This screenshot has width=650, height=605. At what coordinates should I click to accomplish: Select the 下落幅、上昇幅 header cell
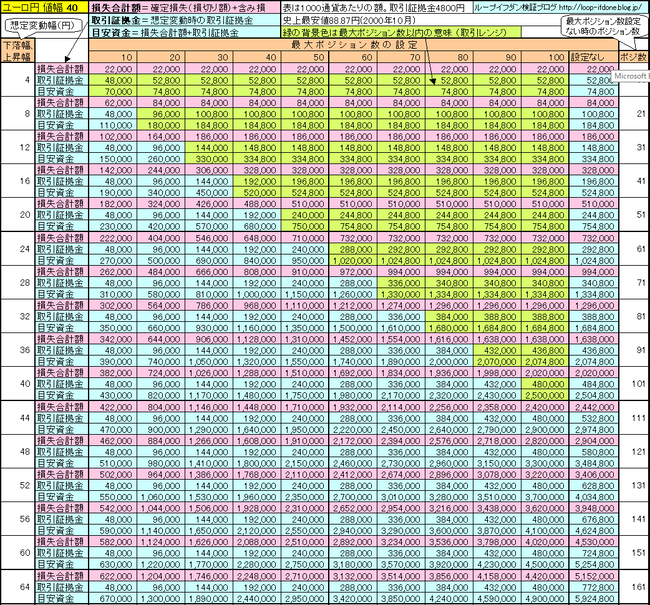click(x=17, y=51)
